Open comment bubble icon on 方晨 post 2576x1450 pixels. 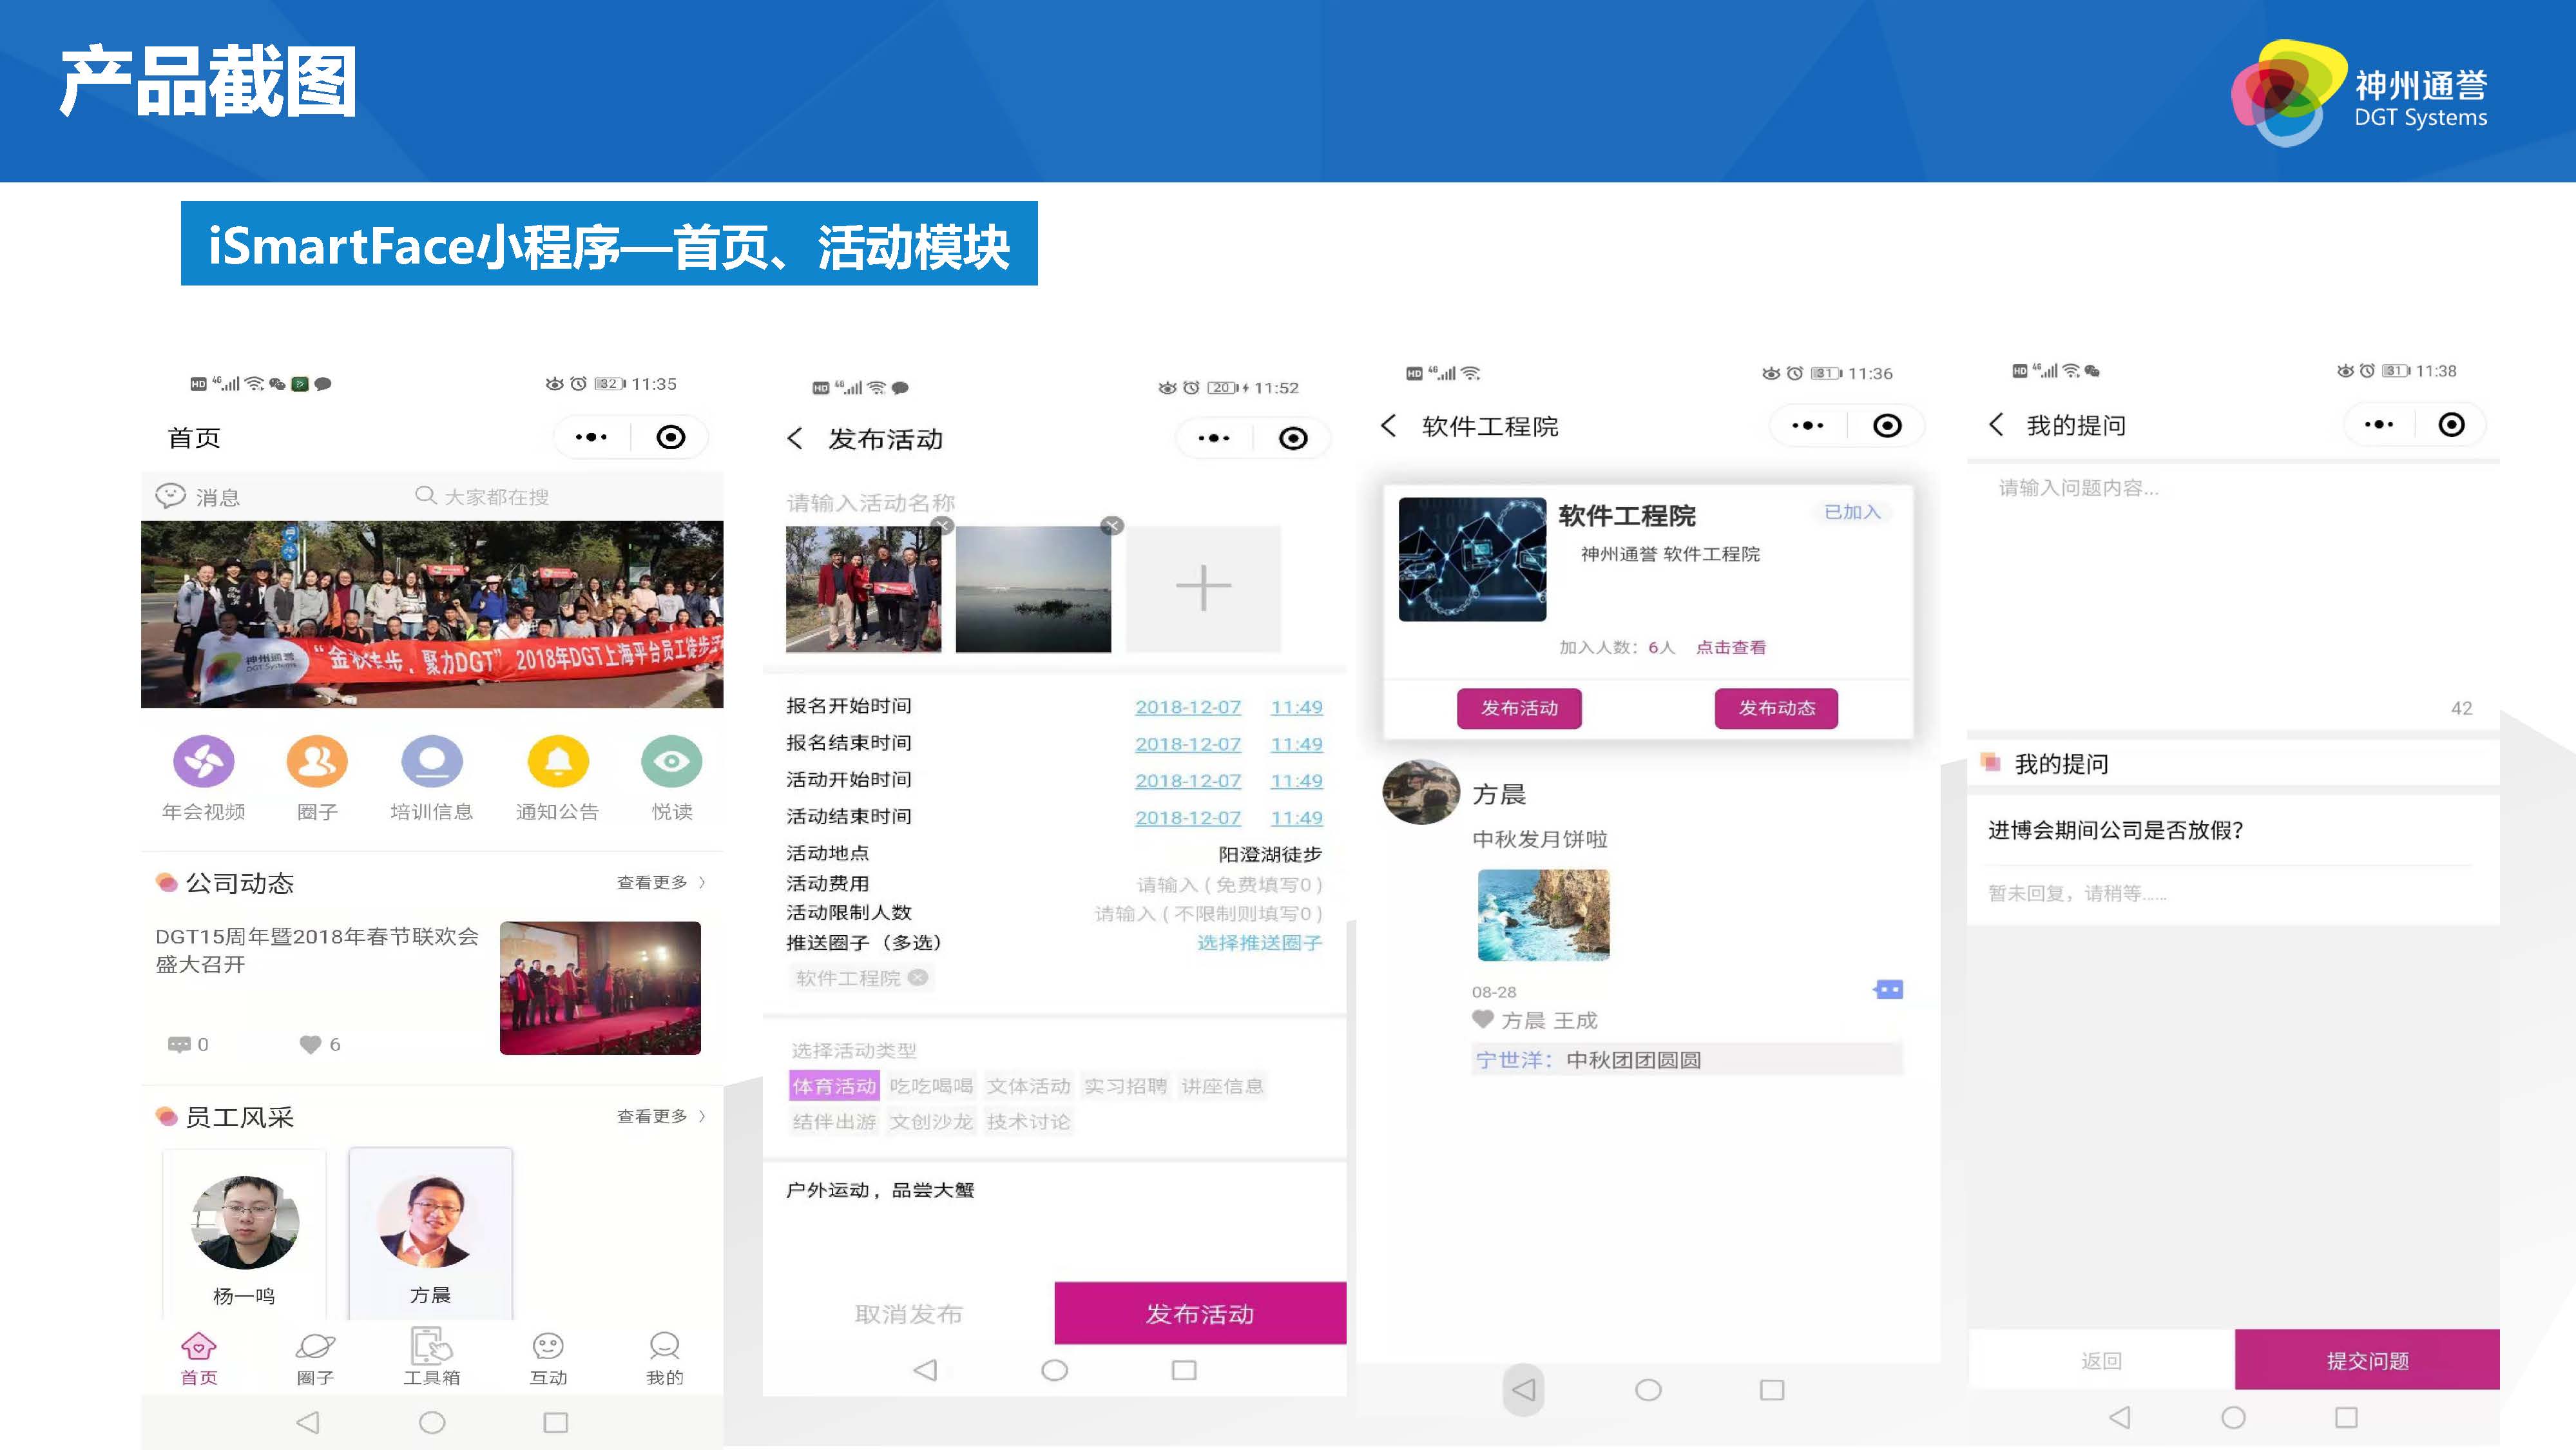[x=1888, y=990]
